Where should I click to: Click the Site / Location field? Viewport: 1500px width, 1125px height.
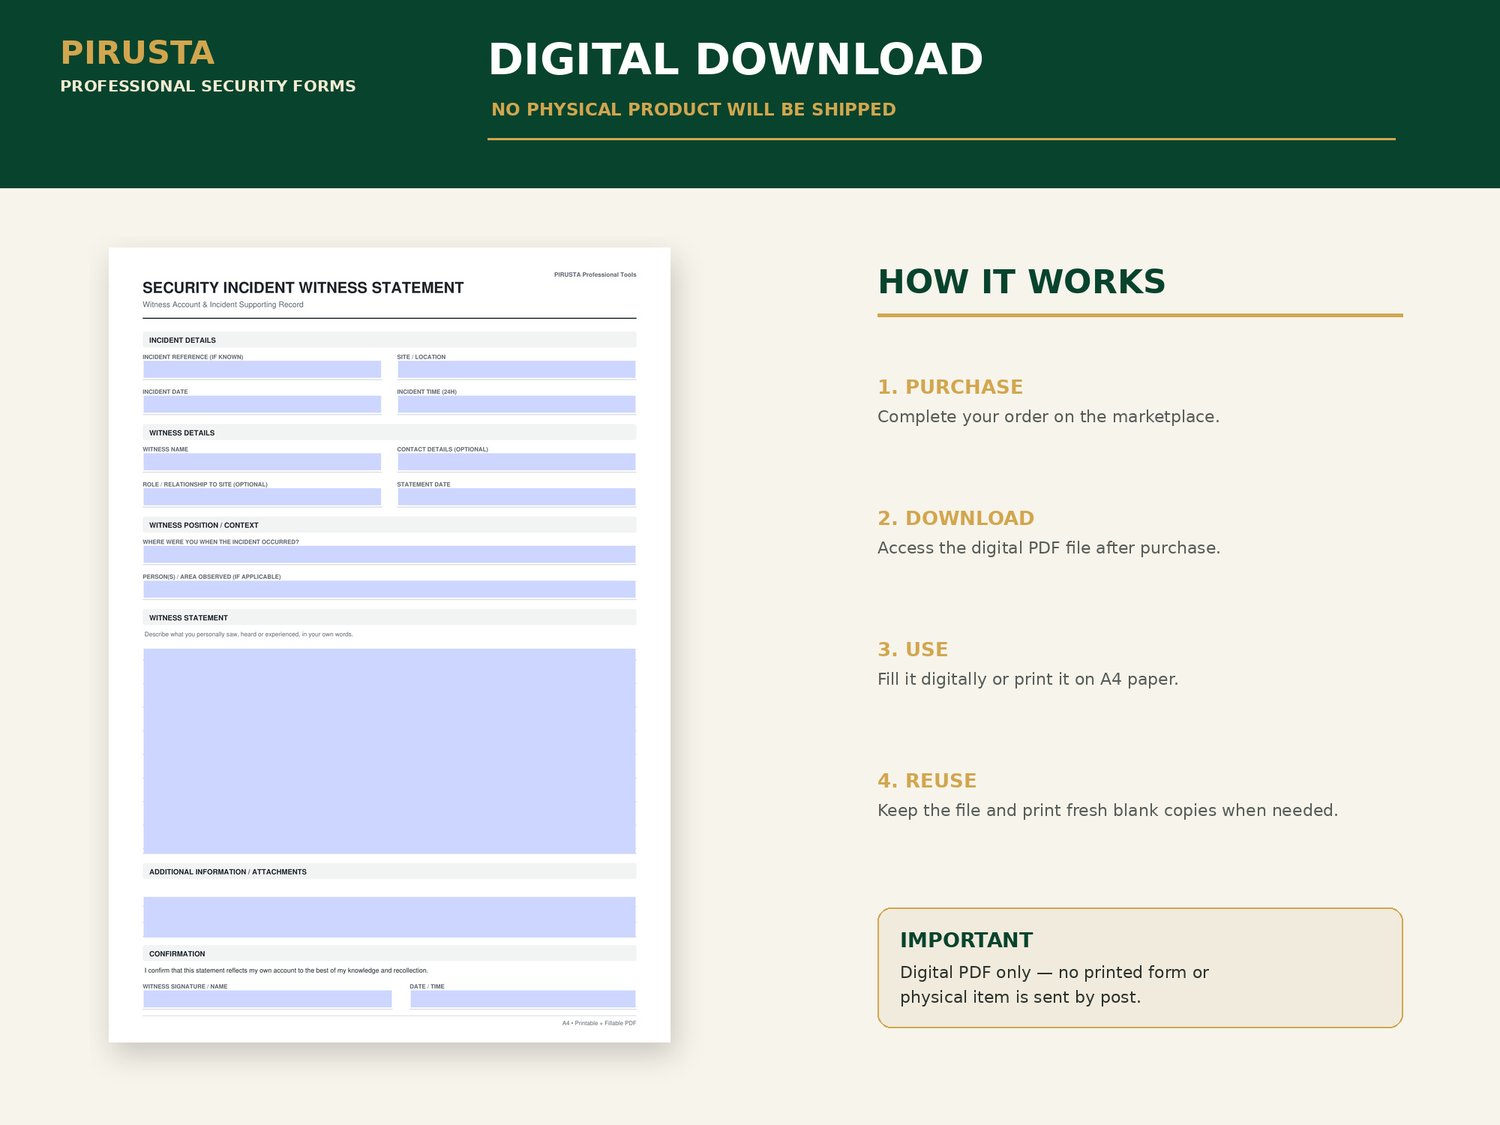pyautogui.click(x=516, y=369)
